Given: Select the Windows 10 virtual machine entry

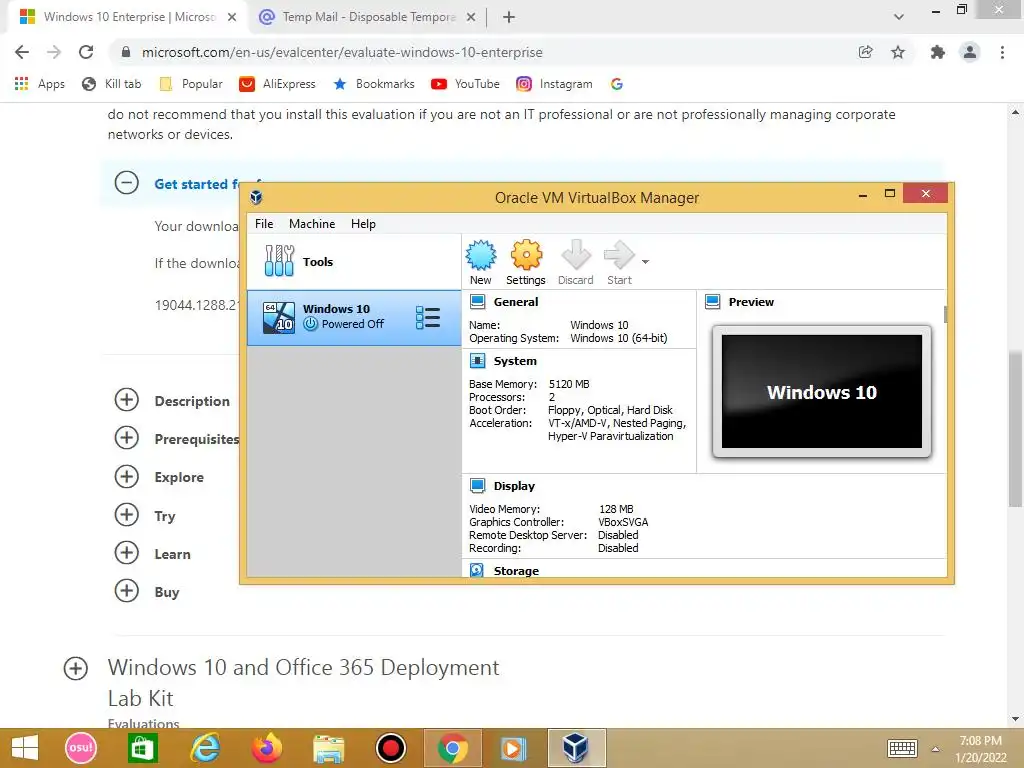Looking at the screenshot, I should (354, 317).
